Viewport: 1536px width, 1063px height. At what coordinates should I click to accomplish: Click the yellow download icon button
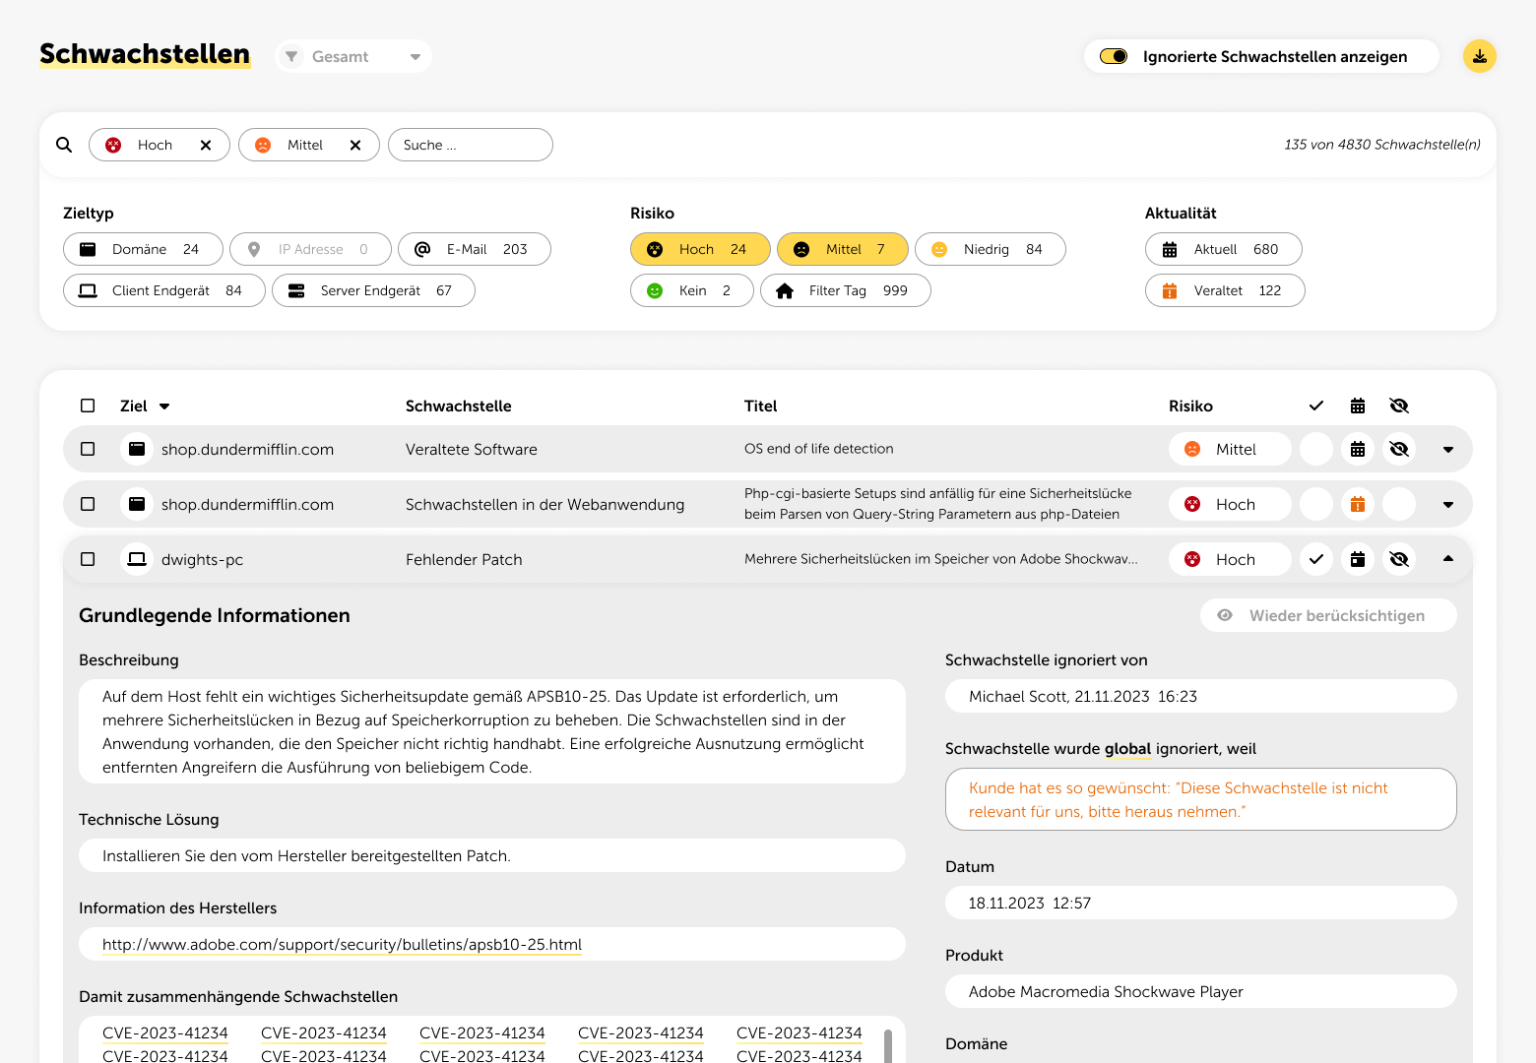[x=1479, y=57]
